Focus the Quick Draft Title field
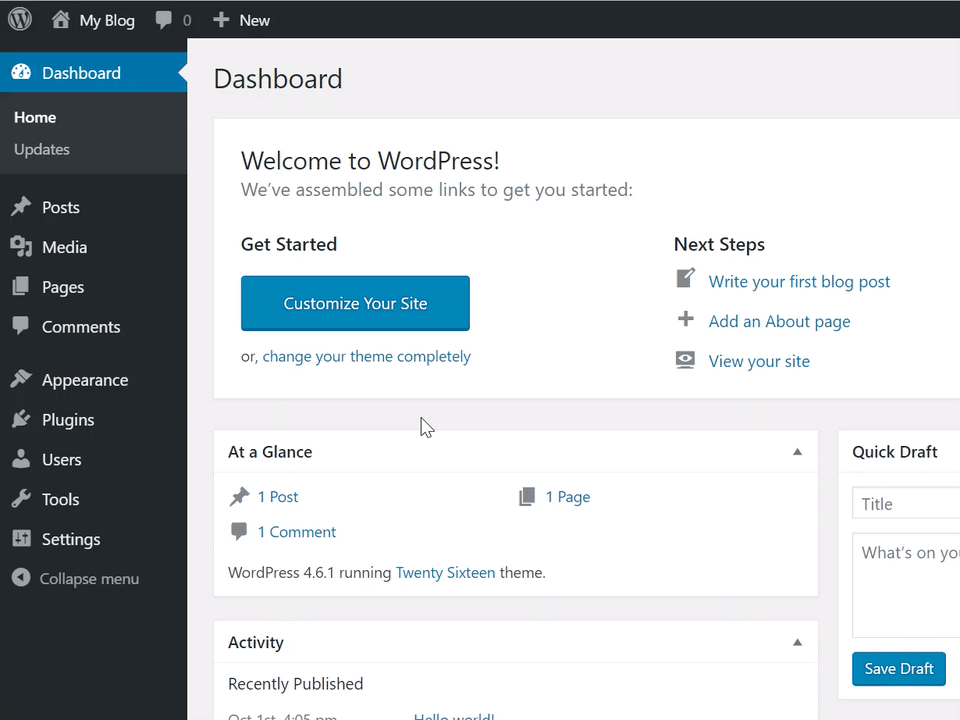Viewport: 960px width, 720px height. [x=906, y=503]
